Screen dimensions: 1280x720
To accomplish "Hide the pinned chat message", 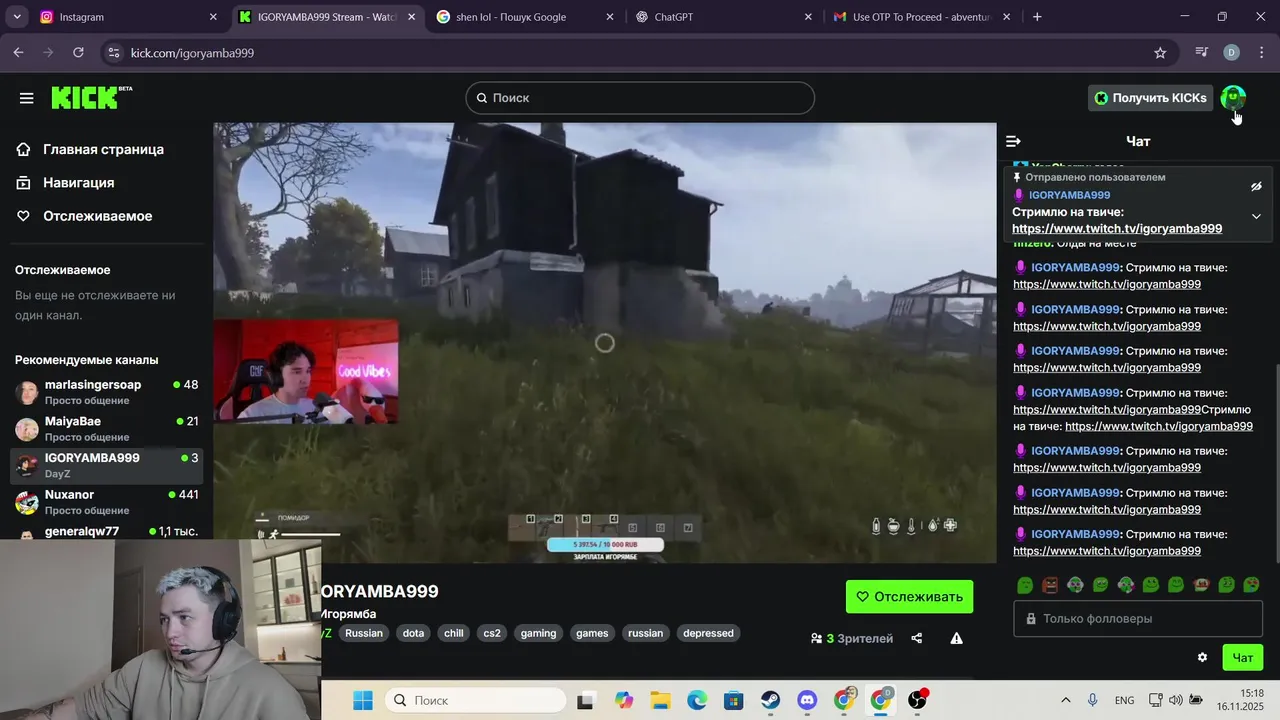I will pyautogui.click(x=1256, y=187).
